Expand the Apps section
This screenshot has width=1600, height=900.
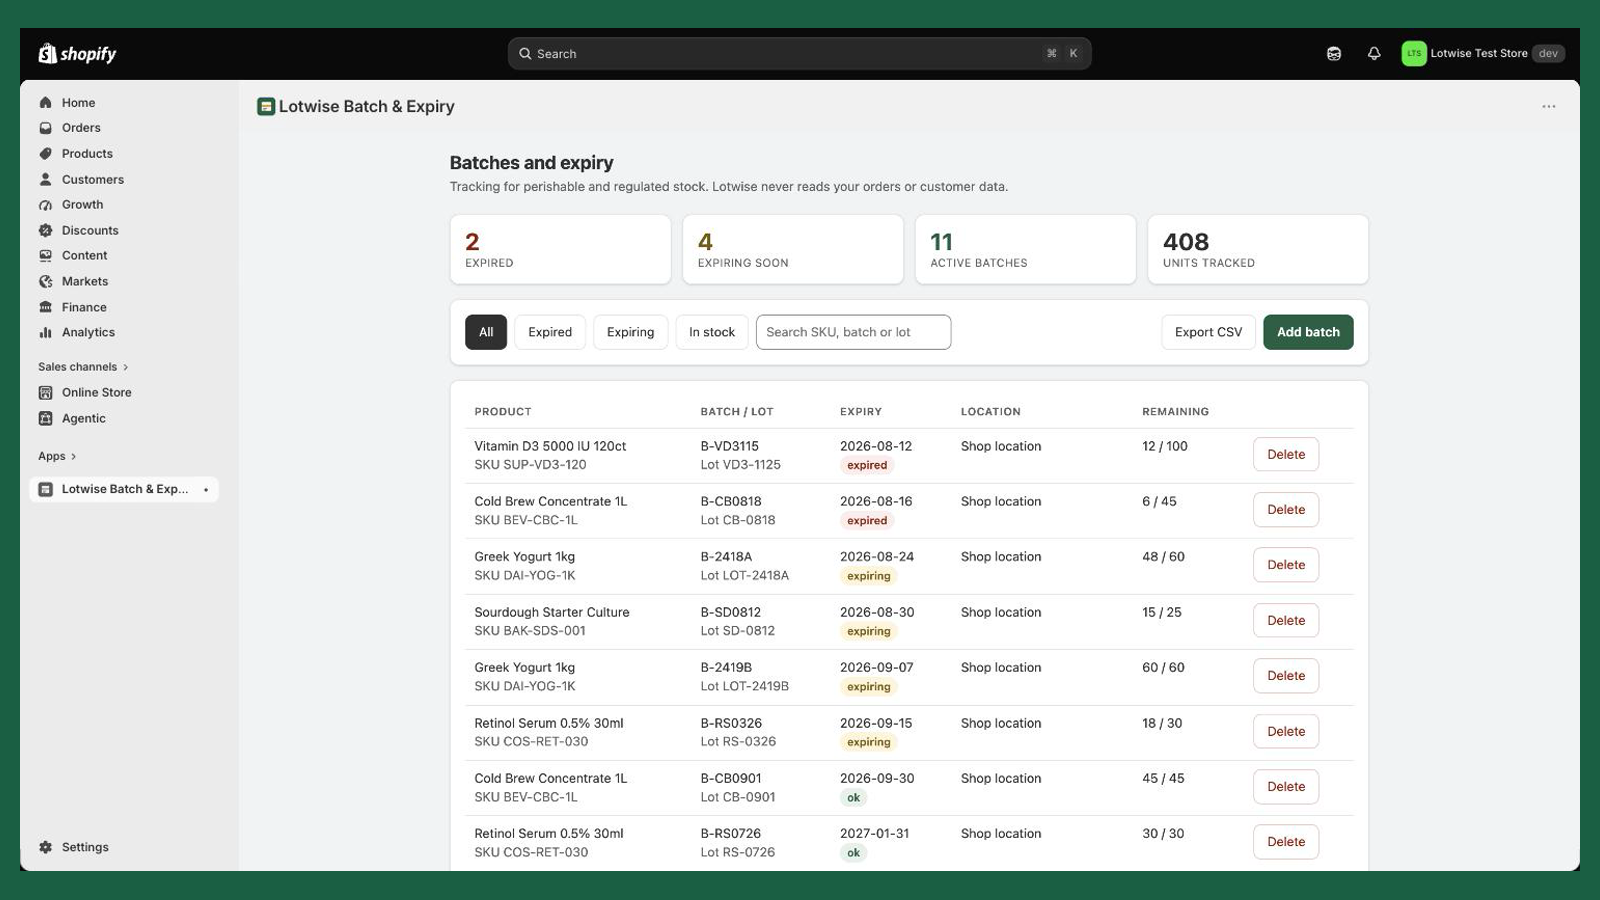tap(58, 457)
